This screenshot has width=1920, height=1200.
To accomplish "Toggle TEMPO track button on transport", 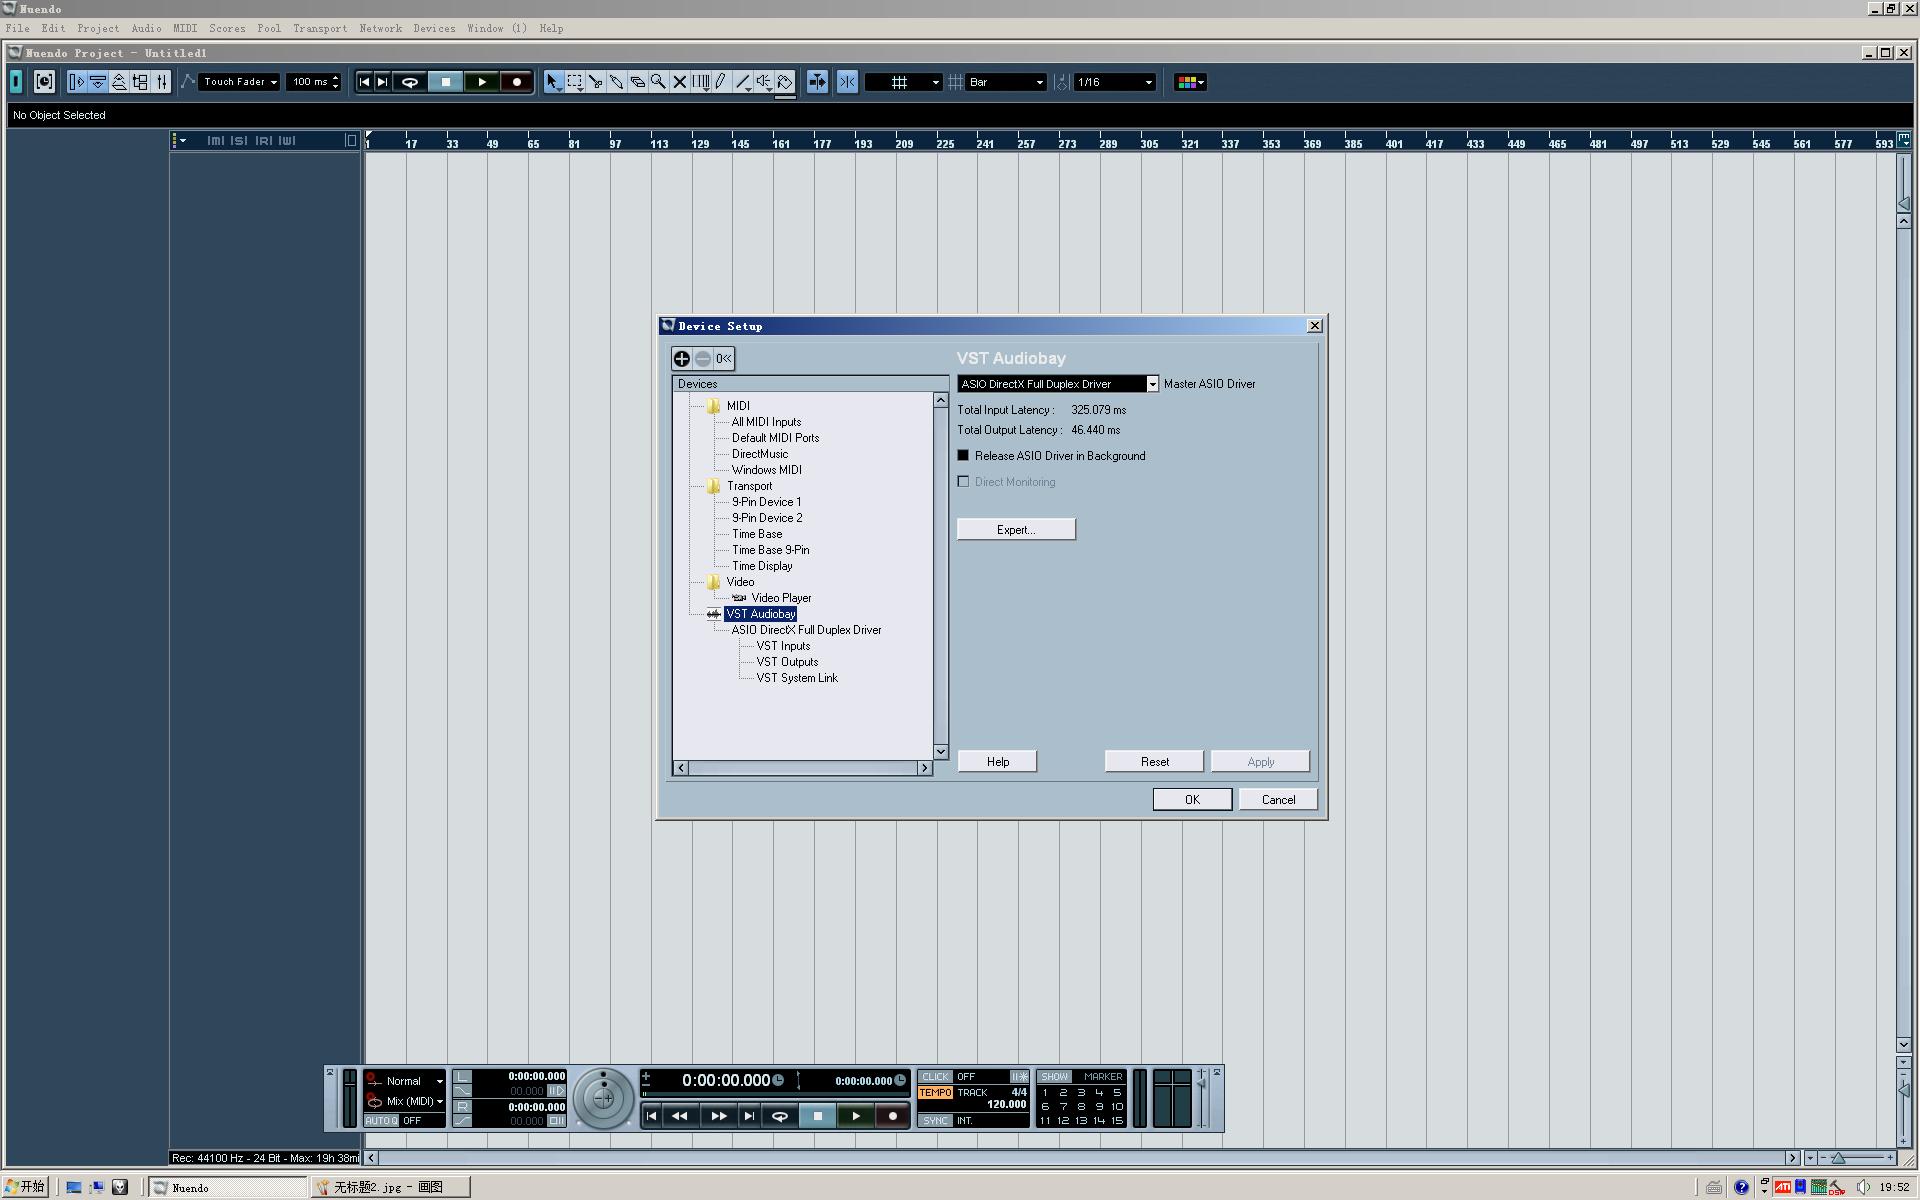I will tap(935, 1093).
